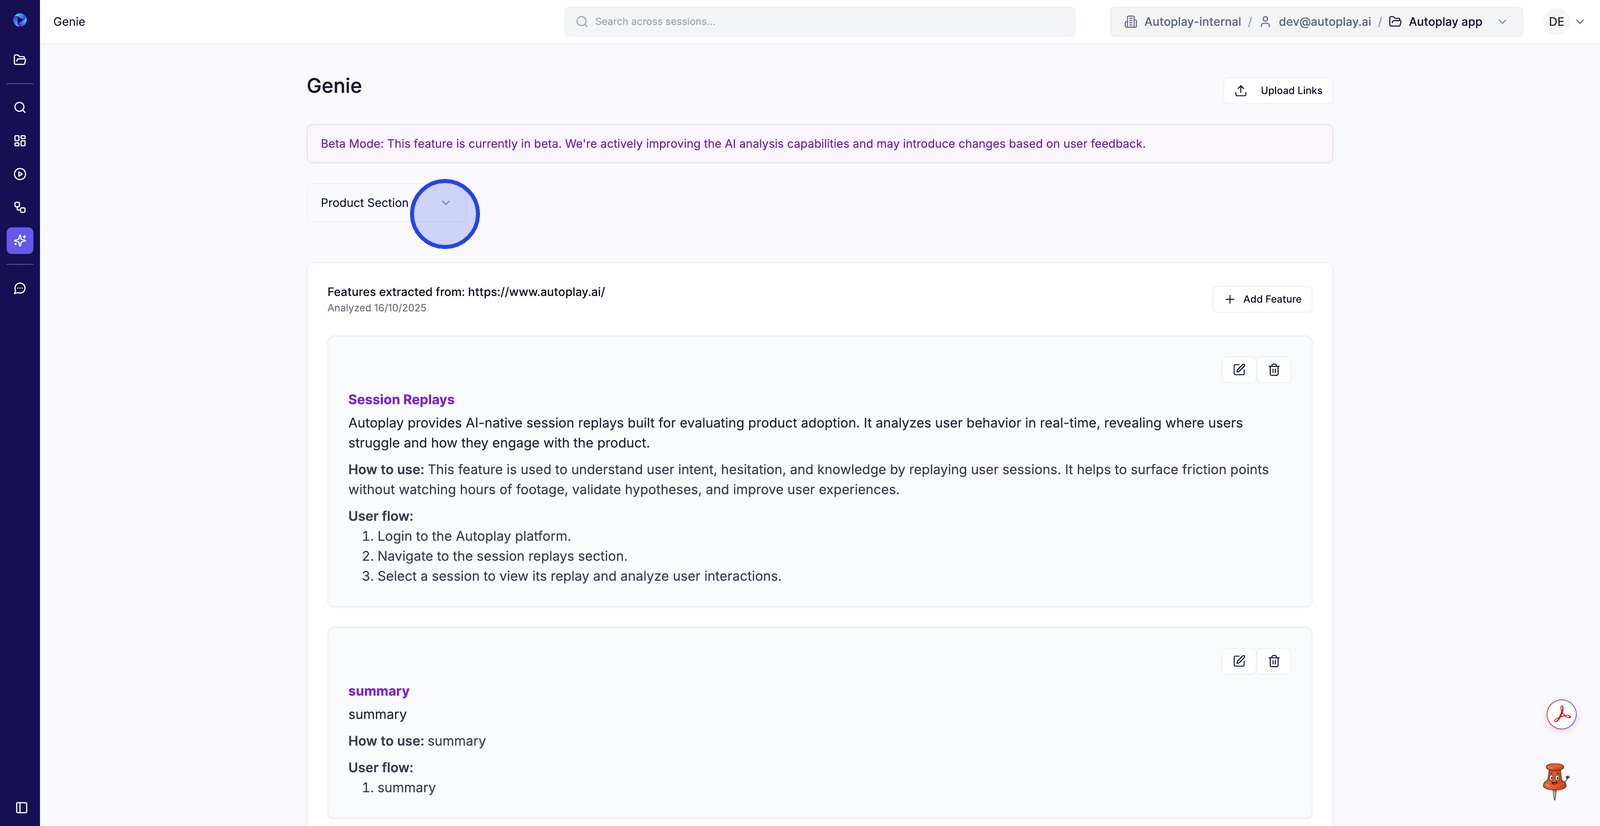Click the magnifier search icon in sidebar
This screenshot has width=1600, height=826.
(x=20, y=108)
